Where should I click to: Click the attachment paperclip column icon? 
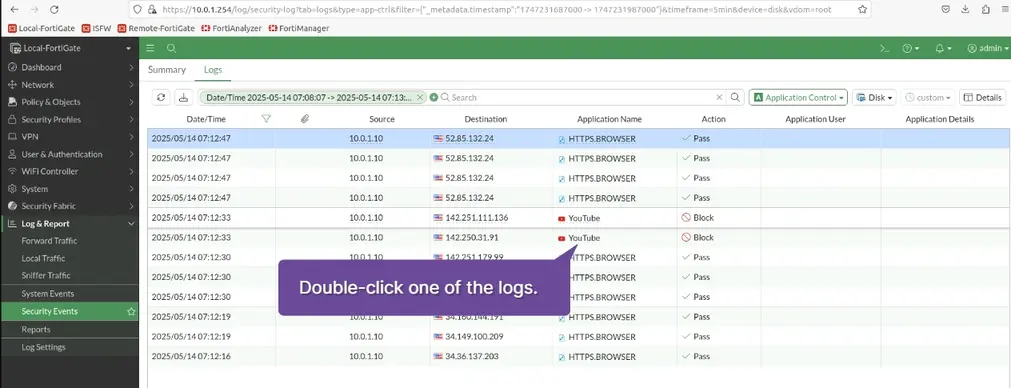point(305,119)
